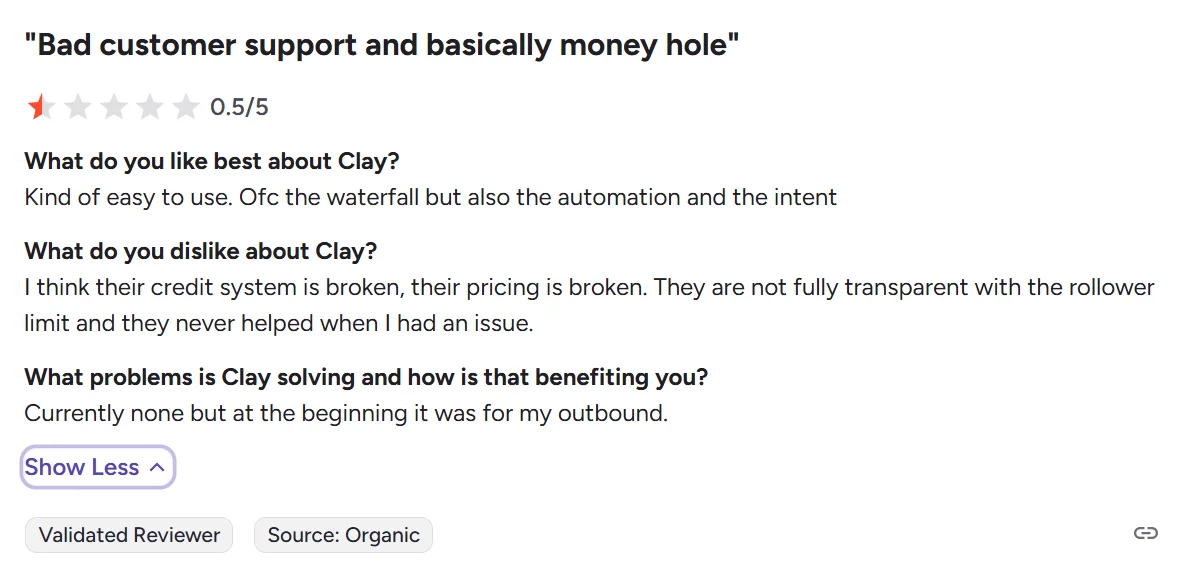
Task: Copy the review permalink using the chain-link icon
Action: point(1145,533)
